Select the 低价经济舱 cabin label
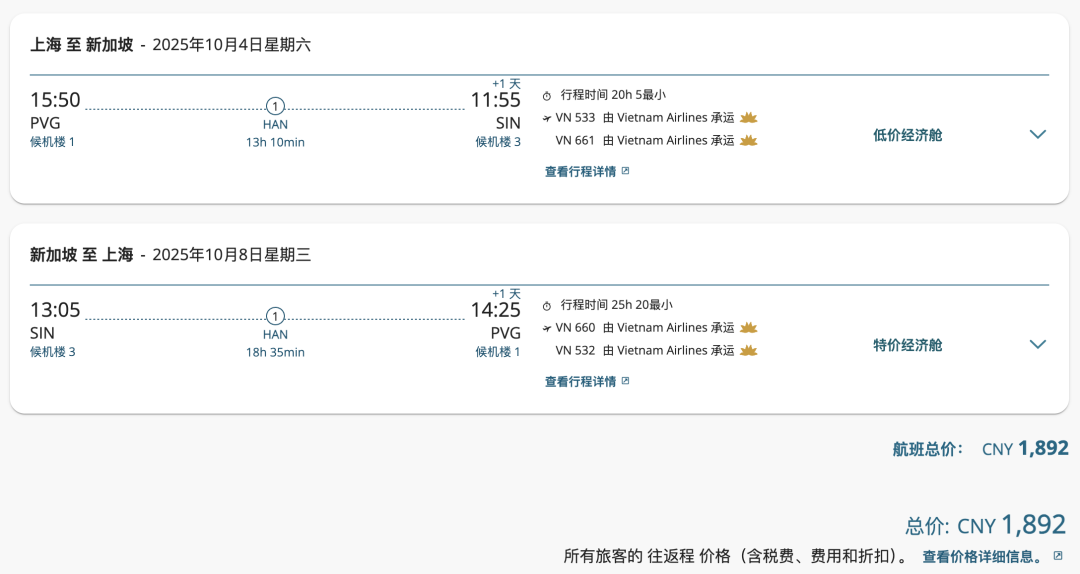The image size is (1080, 574). (x=907, y=135)
